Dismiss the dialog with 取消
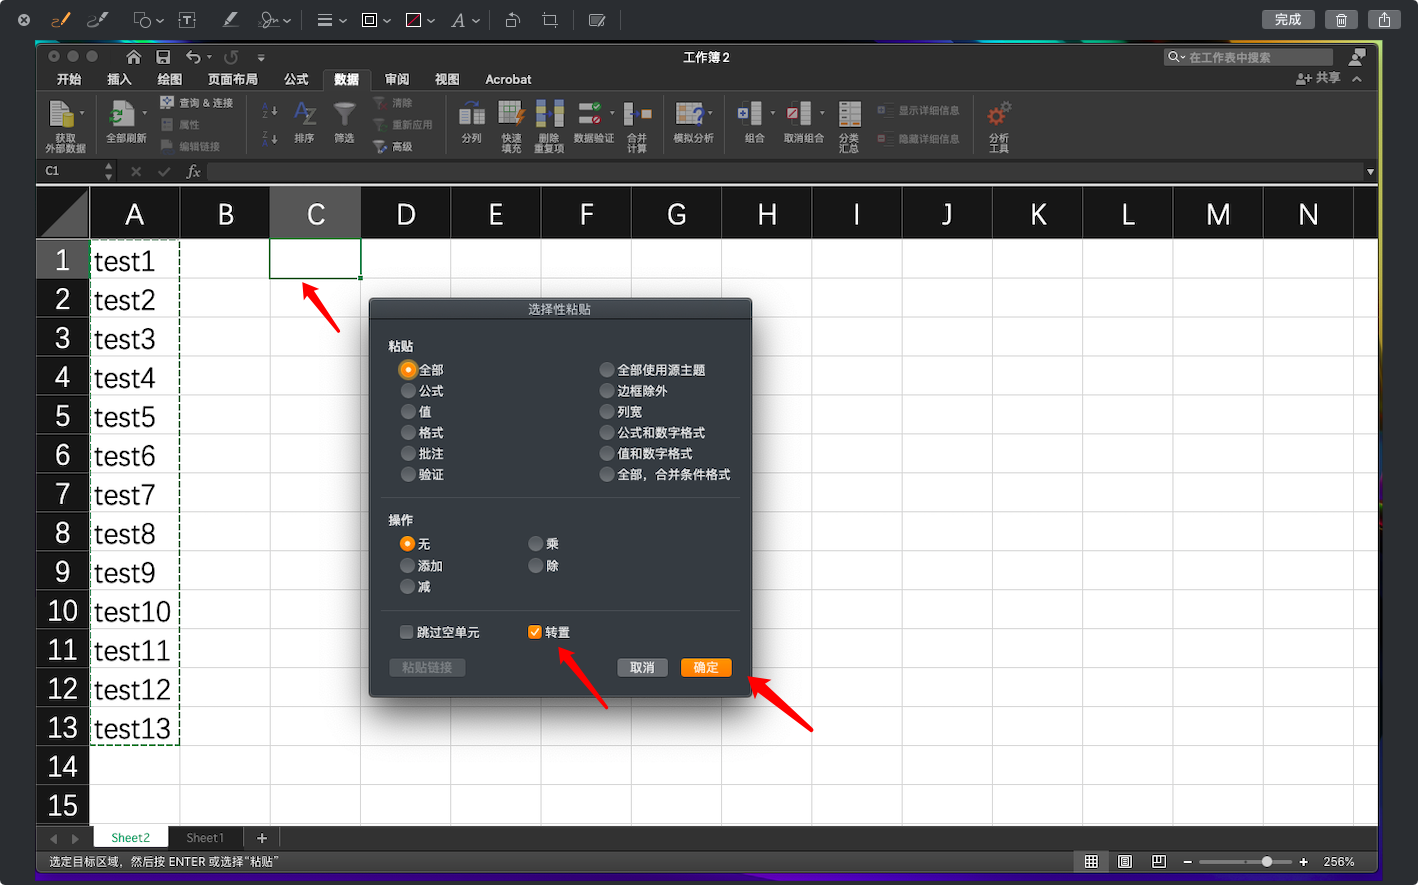The height and width of the screenshot is (885, 1418). click(x=642, y=667)
